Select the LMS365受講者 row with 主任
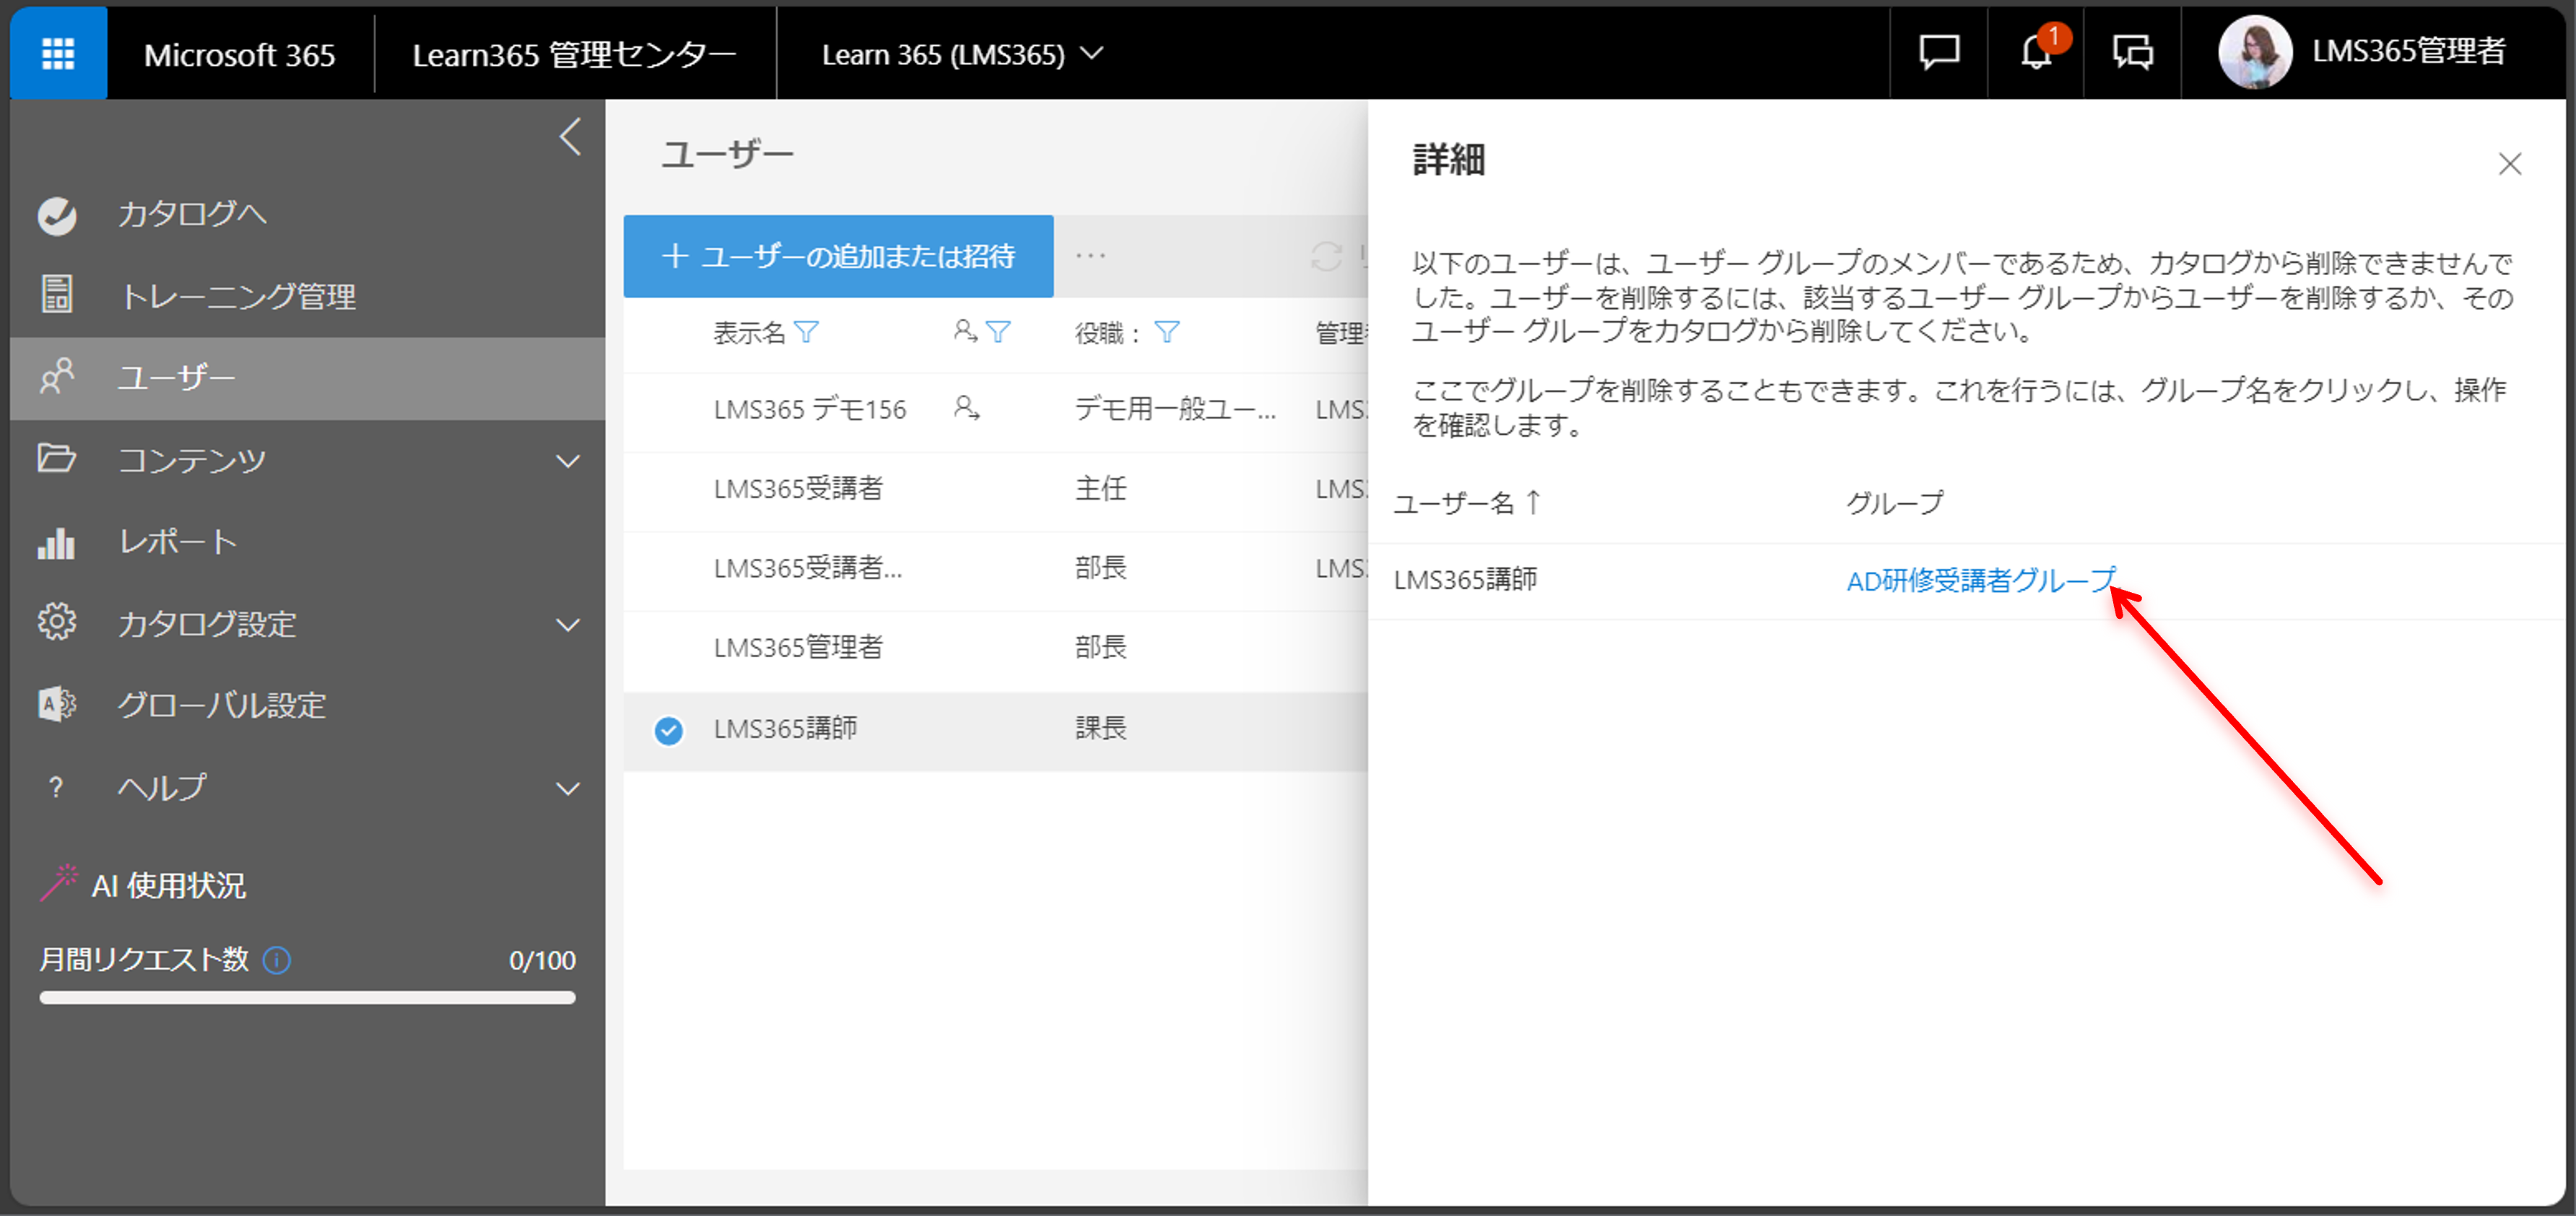Image resolution: width=2576 pixels, height=1216 pixels. click(x=995, y=490)
